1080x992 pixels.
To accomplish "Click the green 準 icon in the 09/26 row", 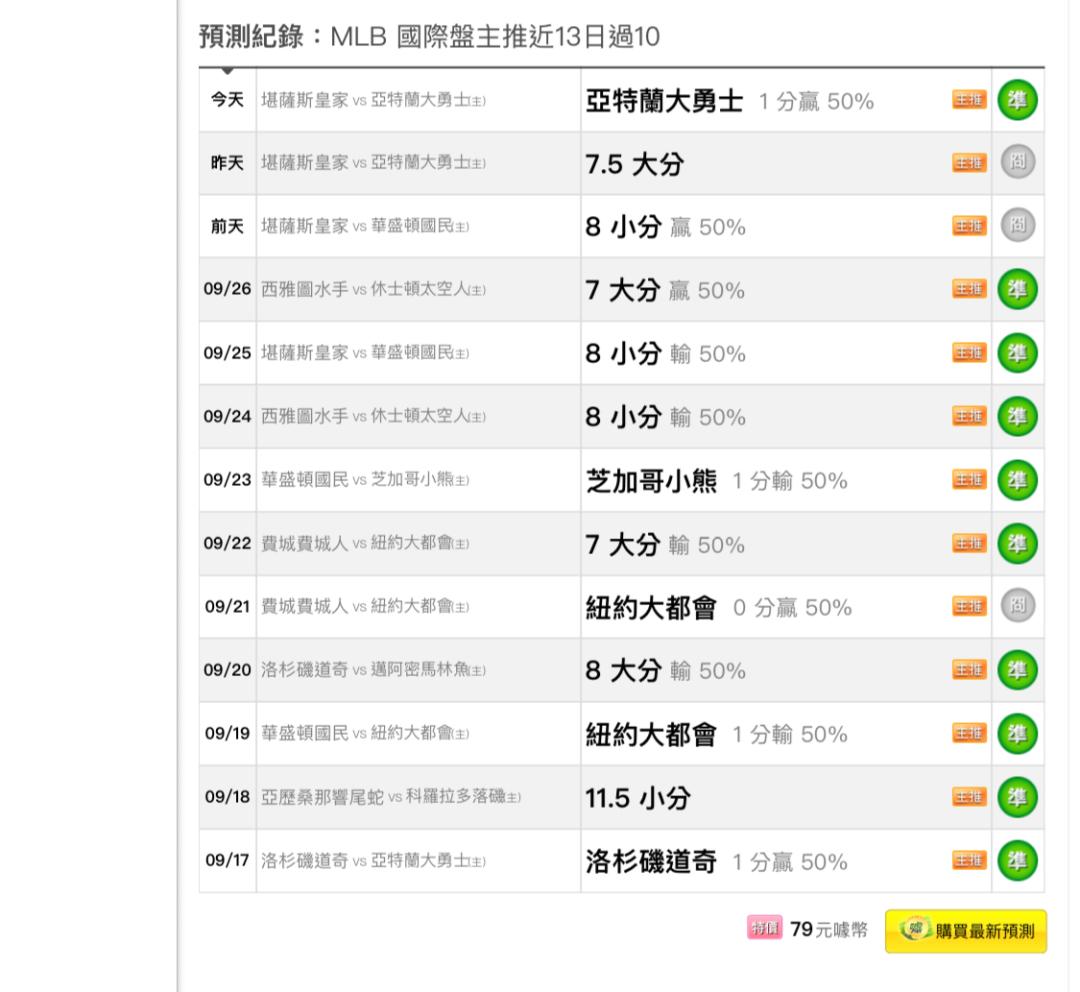I will coord(1017,289).
